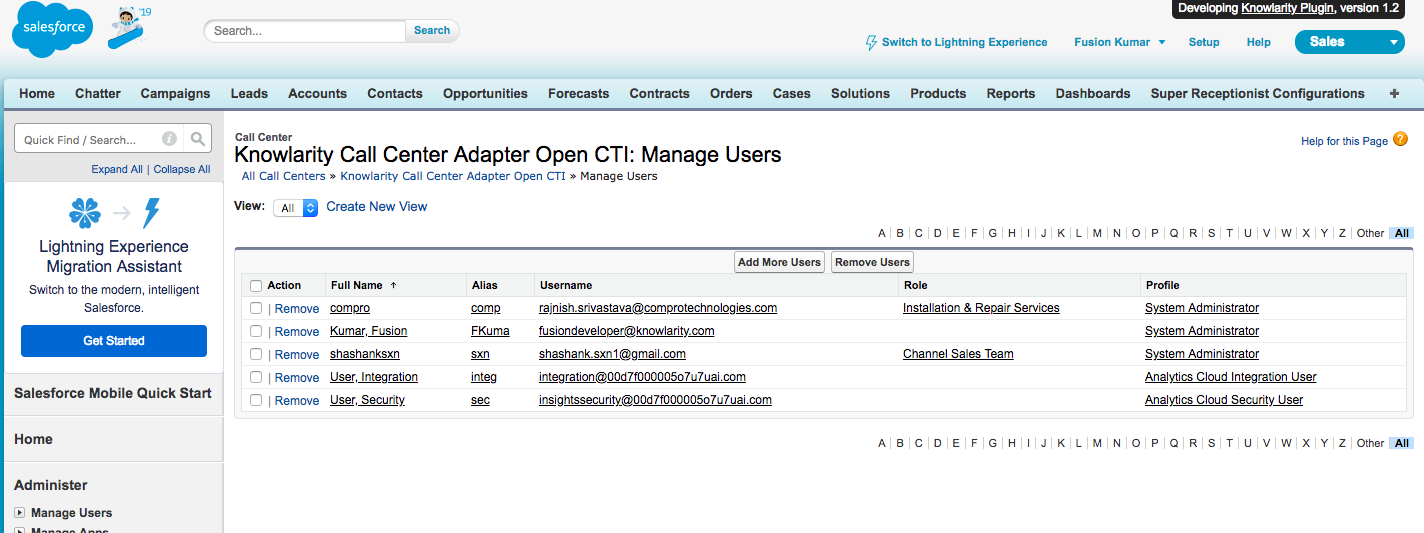
Task: Click Expand All in sidebar
Action: [117, 169]
